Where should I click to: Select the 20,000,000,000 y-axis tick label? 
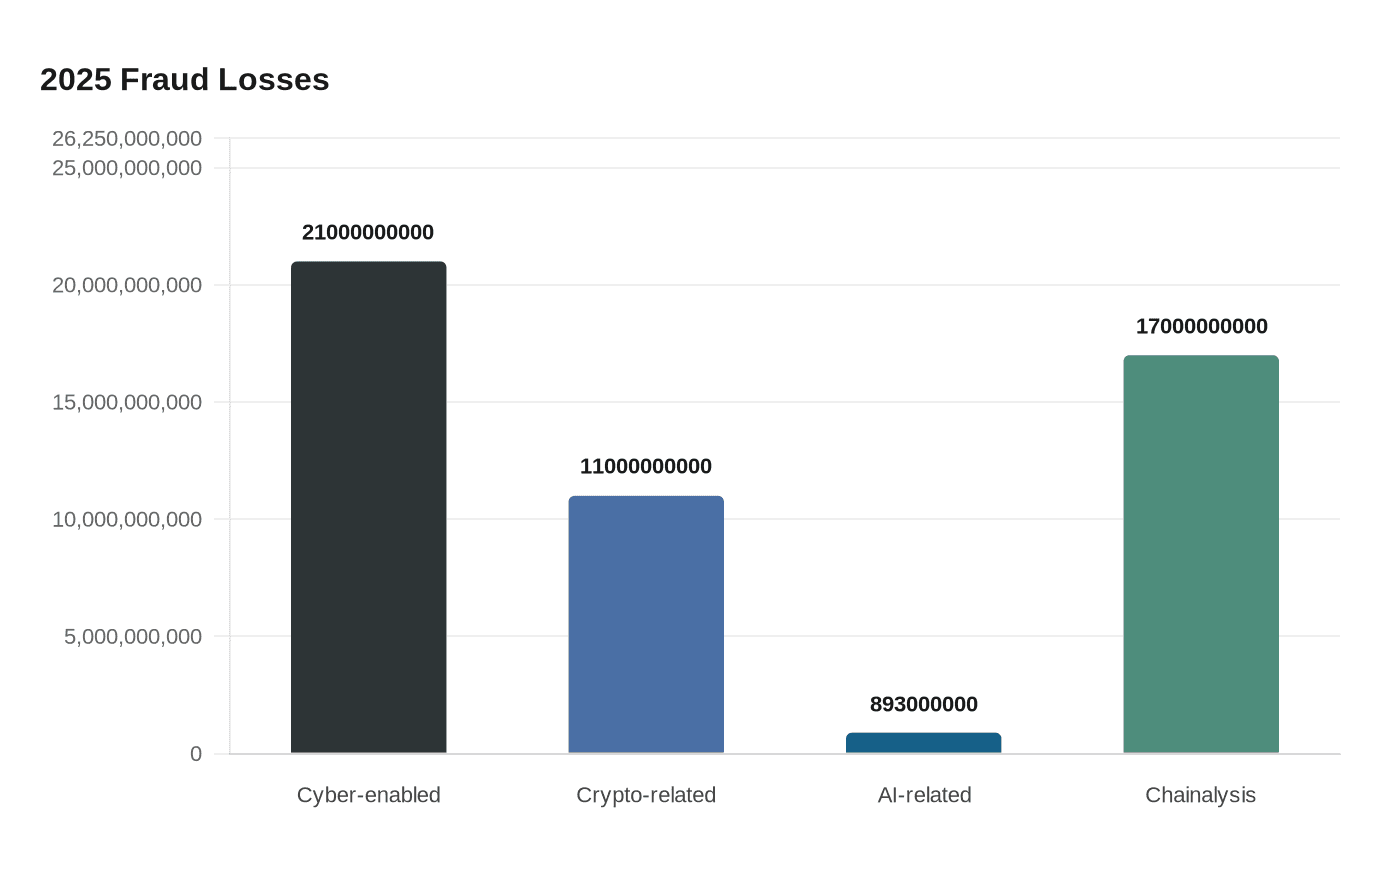tap(127, 285)
